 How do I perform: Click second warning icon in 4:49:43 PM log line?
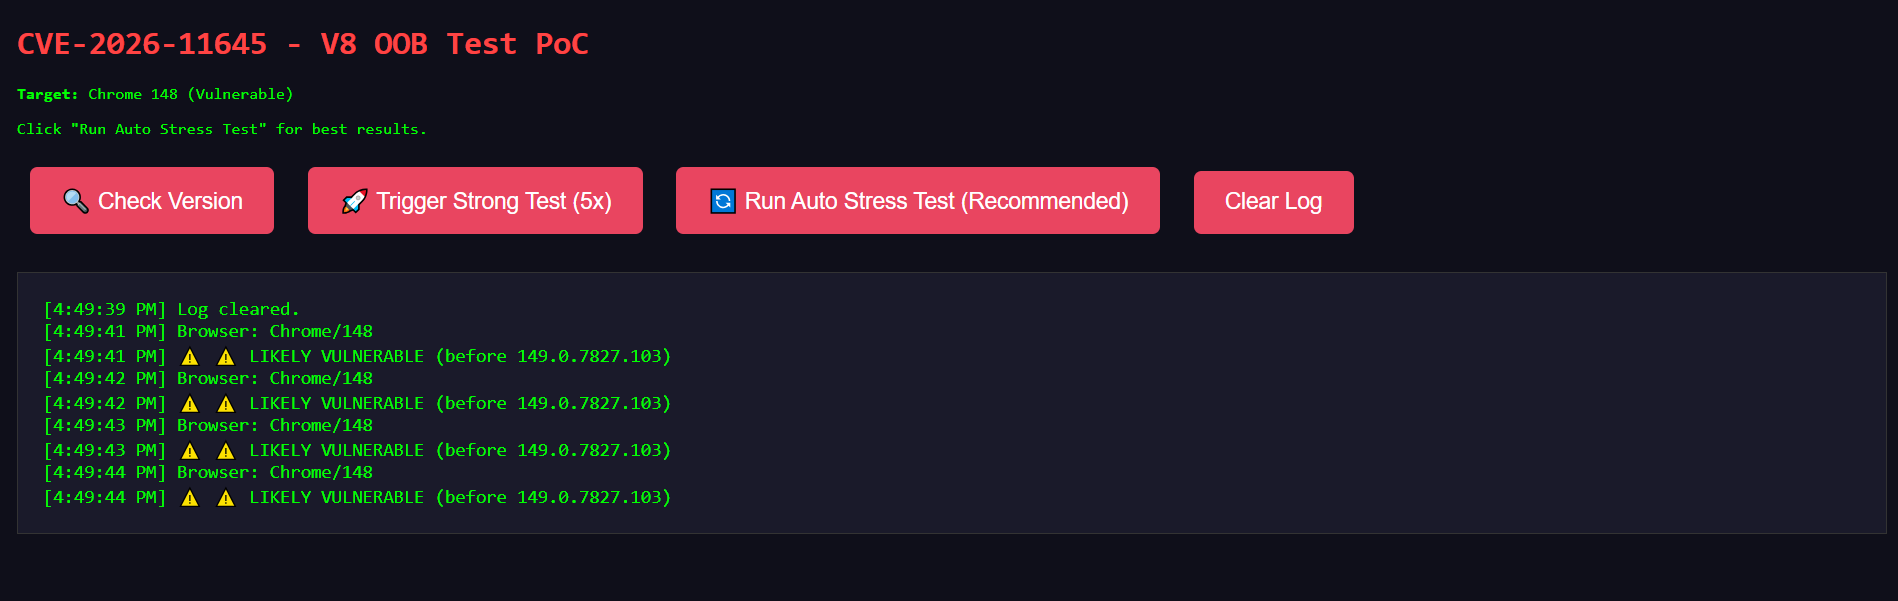(x=226, y=451)
